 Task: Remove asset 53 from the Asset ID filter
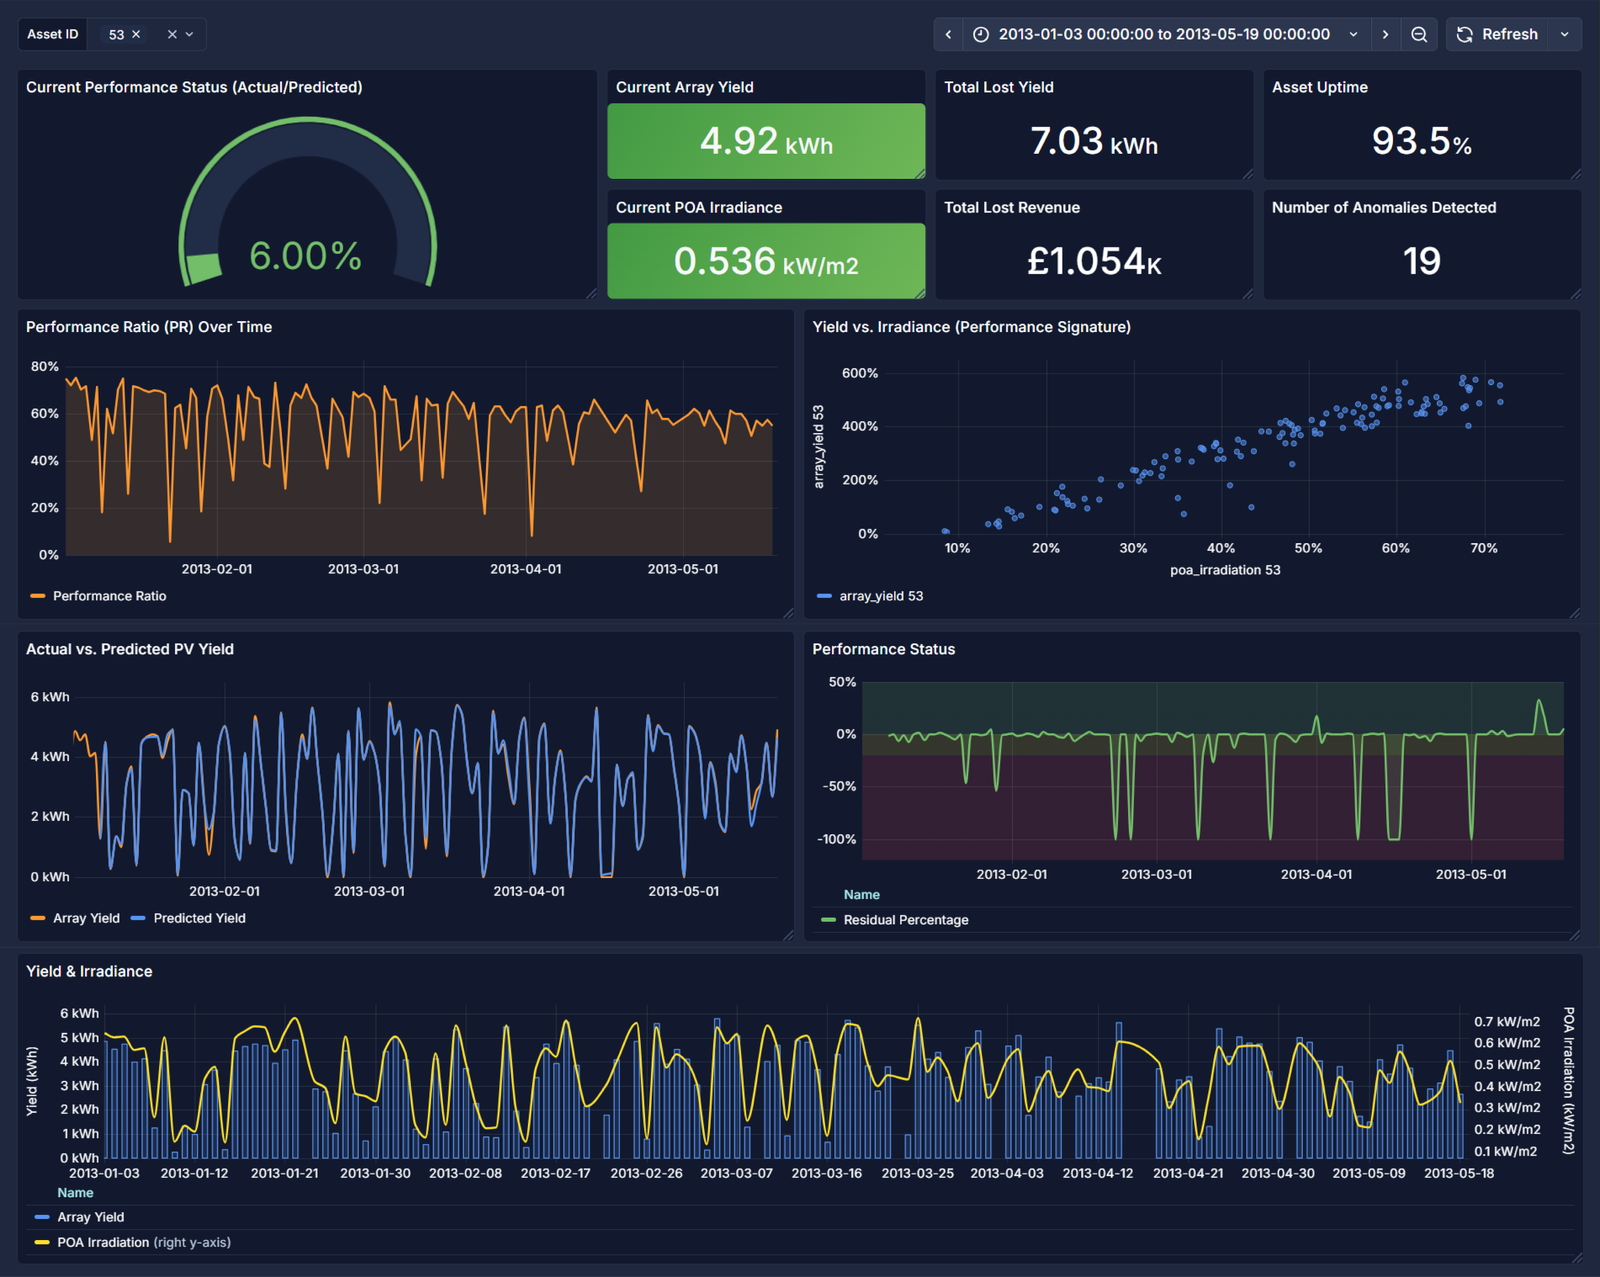click(136, 34)
